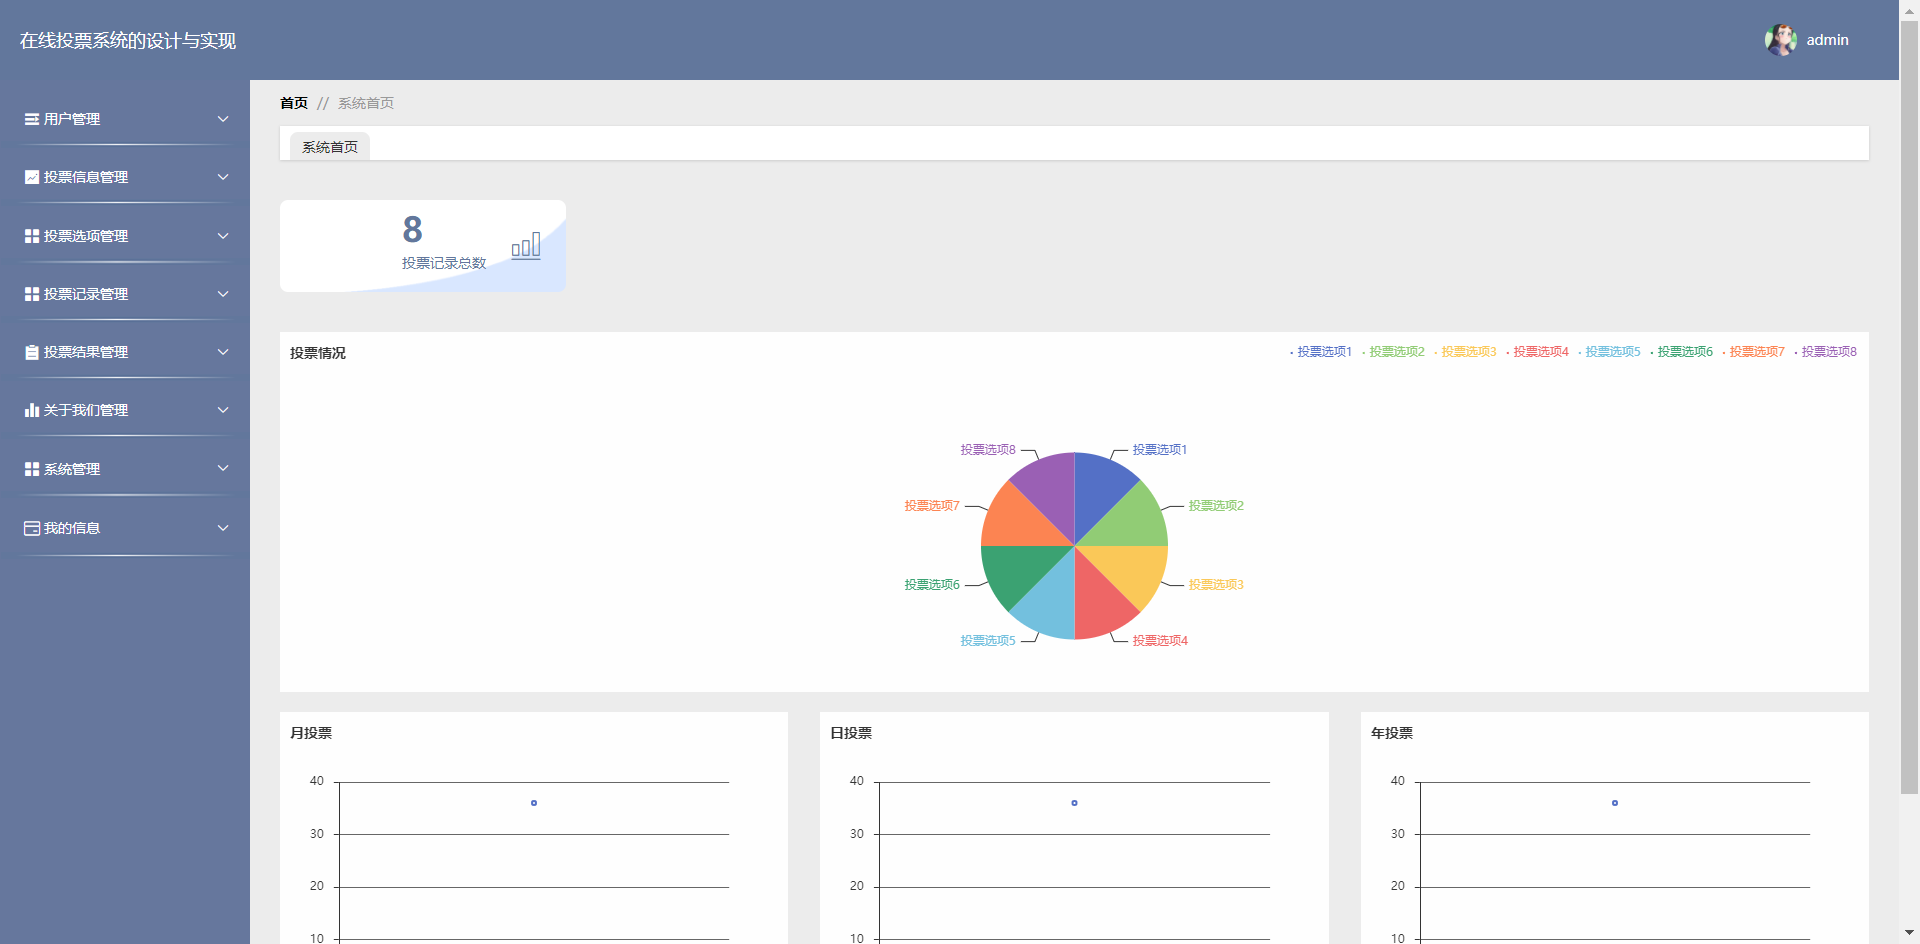The image size is (1920, 944).
Task: Expand the 系统管理 chevron
Action: 223,468
